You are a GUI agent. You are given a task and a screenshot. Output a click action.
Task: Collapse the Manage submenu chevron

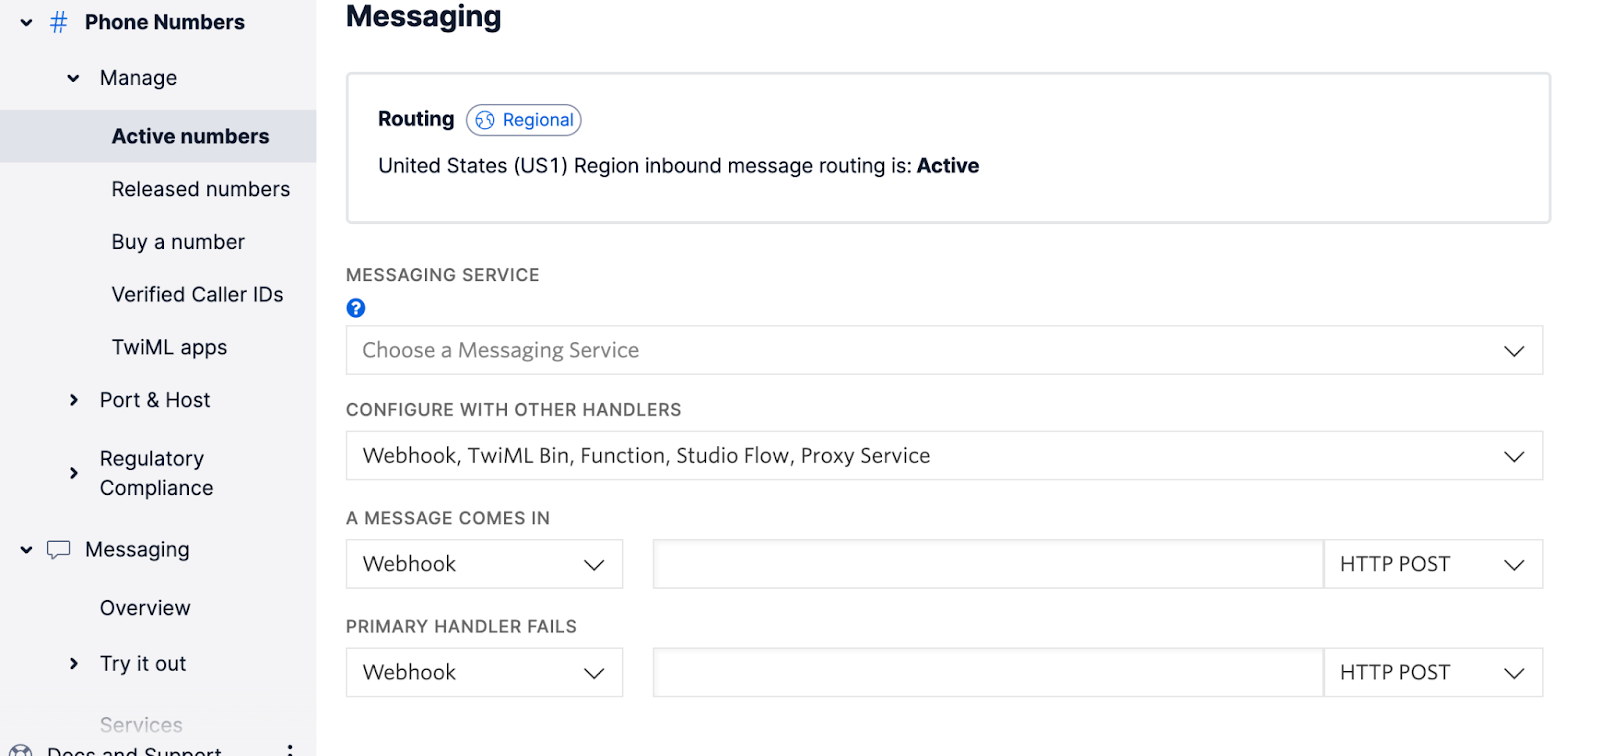[73, 78]
